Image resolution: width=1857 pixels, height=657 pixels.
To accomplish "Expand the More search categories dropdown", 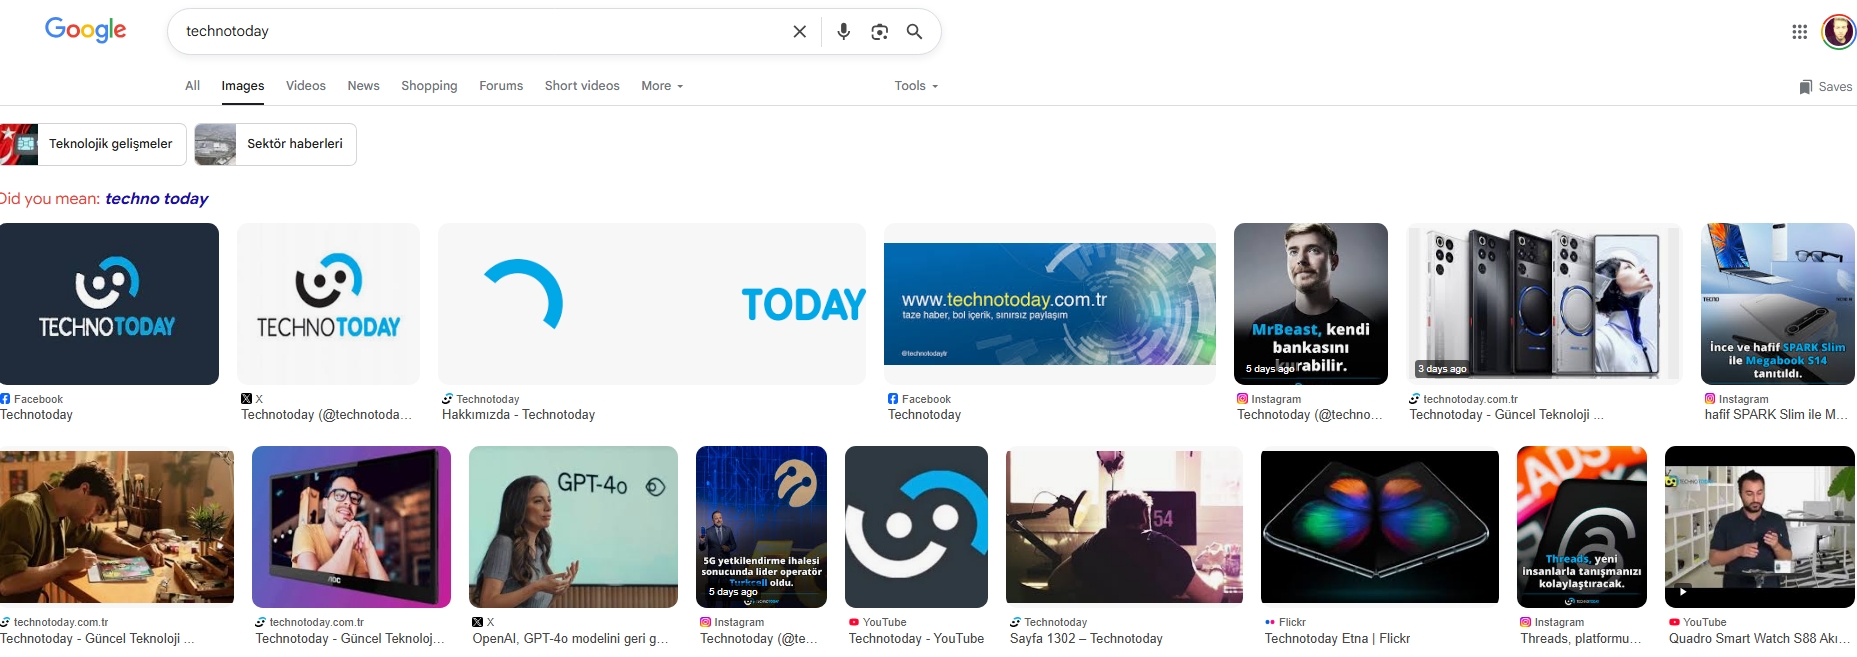I will click(662, 86).
